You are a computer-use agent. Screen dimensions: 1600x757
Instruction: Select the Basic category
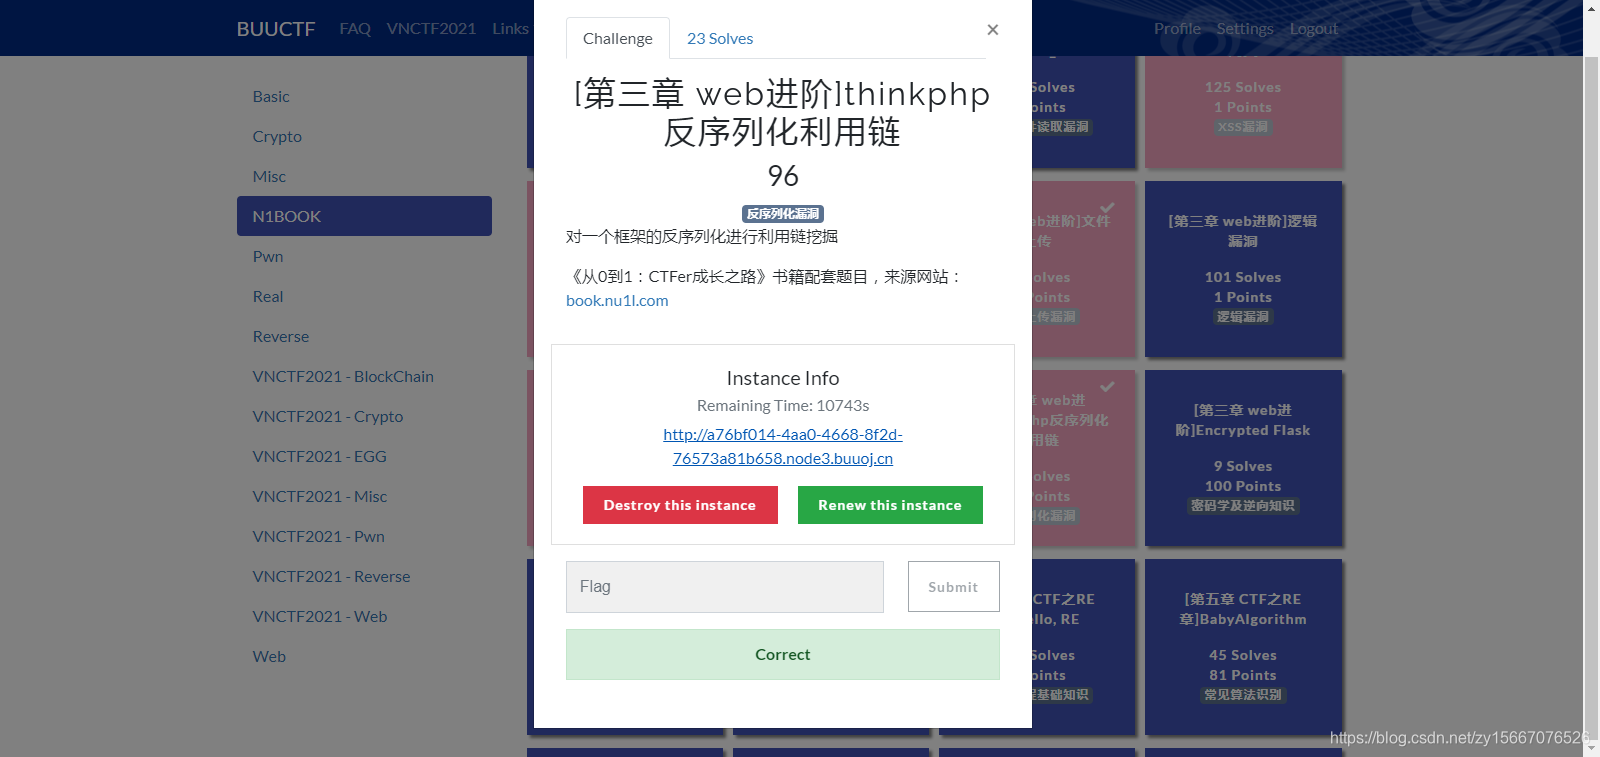[x=364, y=96]
